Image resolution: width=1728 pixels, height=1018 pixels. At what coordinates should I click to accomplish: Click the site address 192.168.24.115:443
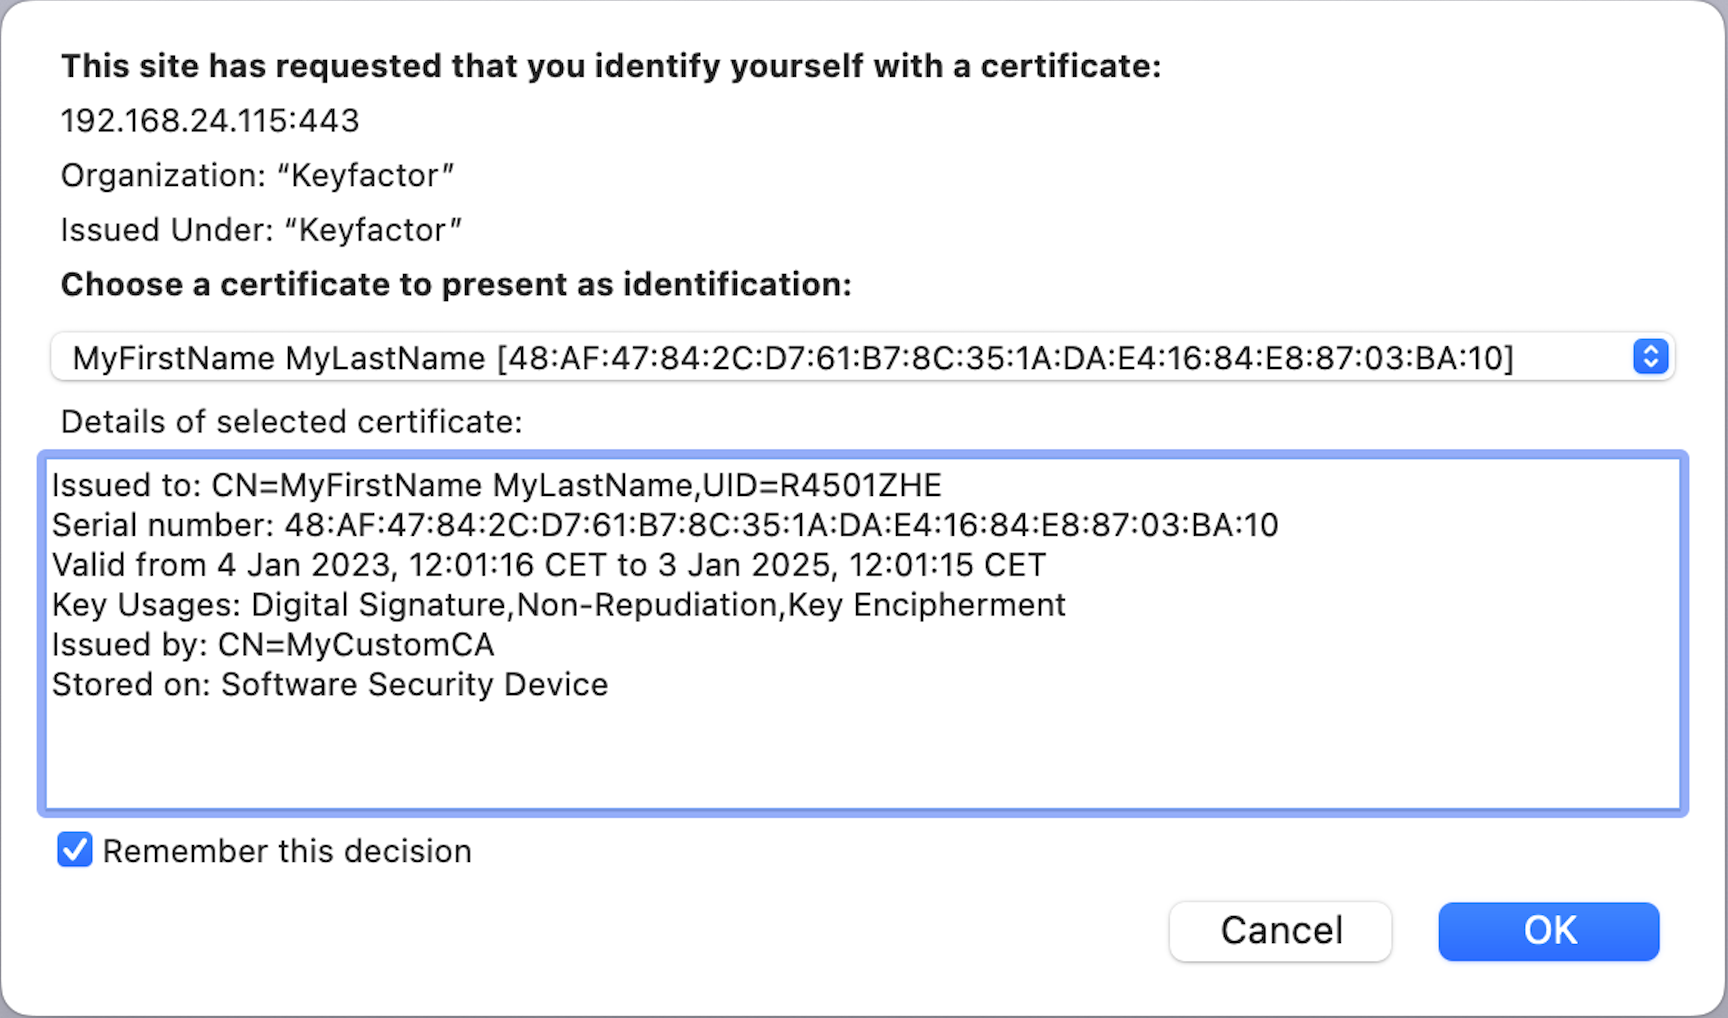pyautogui.click(x=210, y=121)
